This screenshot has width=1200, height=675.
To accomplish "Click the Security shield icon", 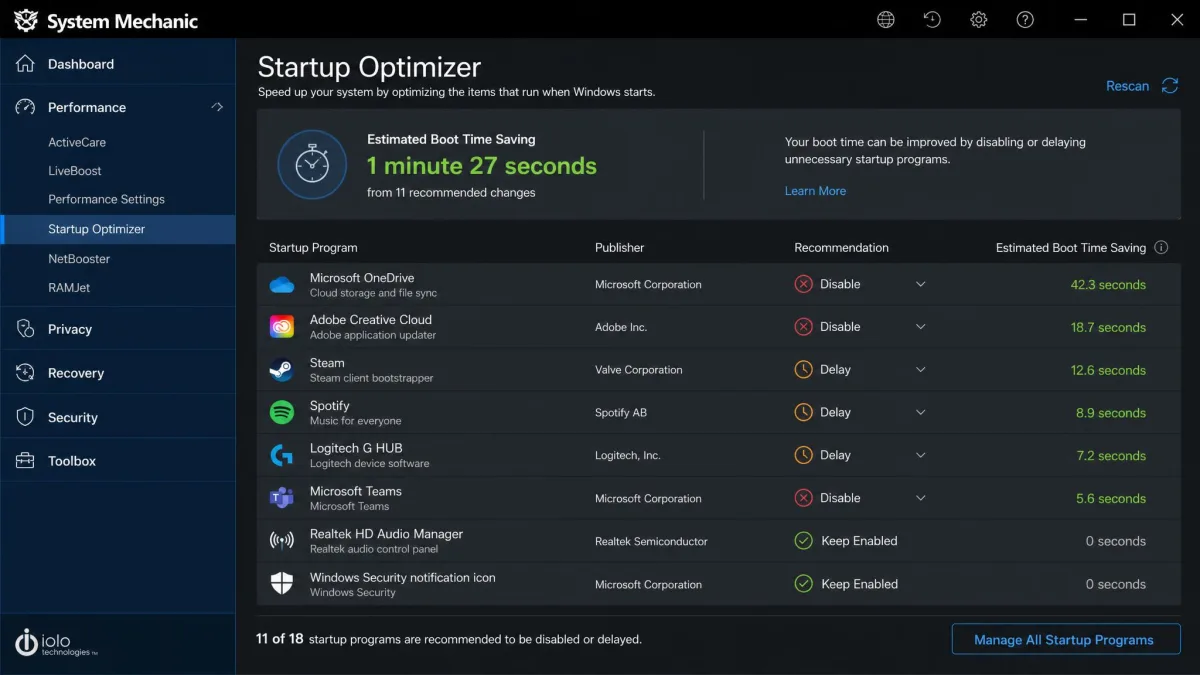I will click(25, 417).
